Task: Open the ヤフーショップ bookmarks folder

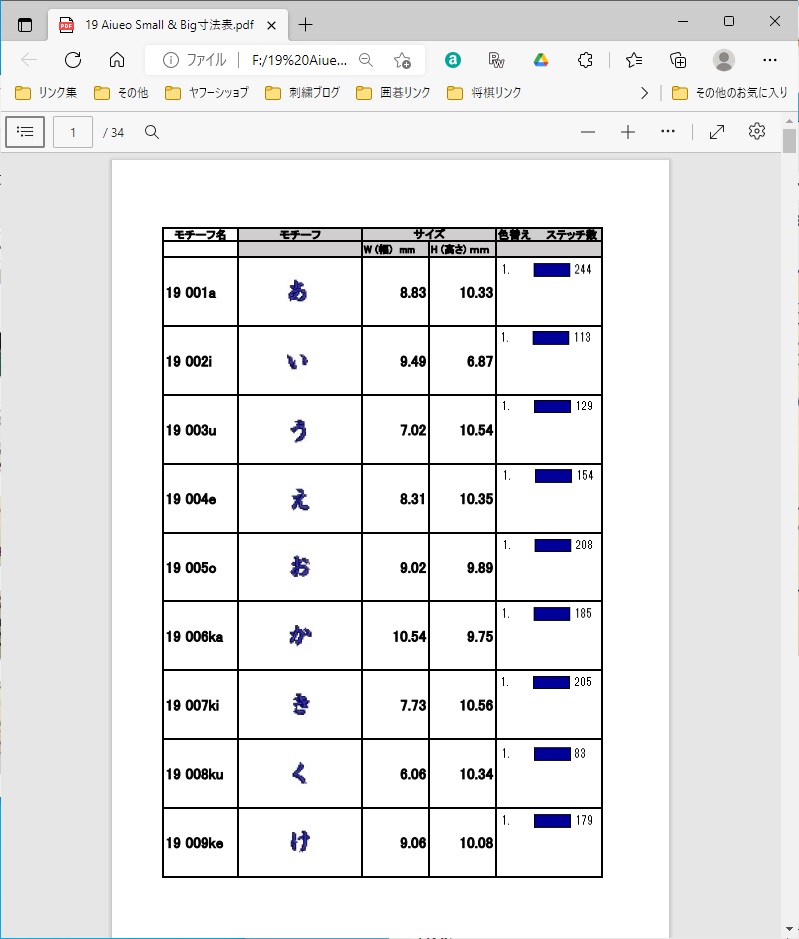Action: coord(207,93)
